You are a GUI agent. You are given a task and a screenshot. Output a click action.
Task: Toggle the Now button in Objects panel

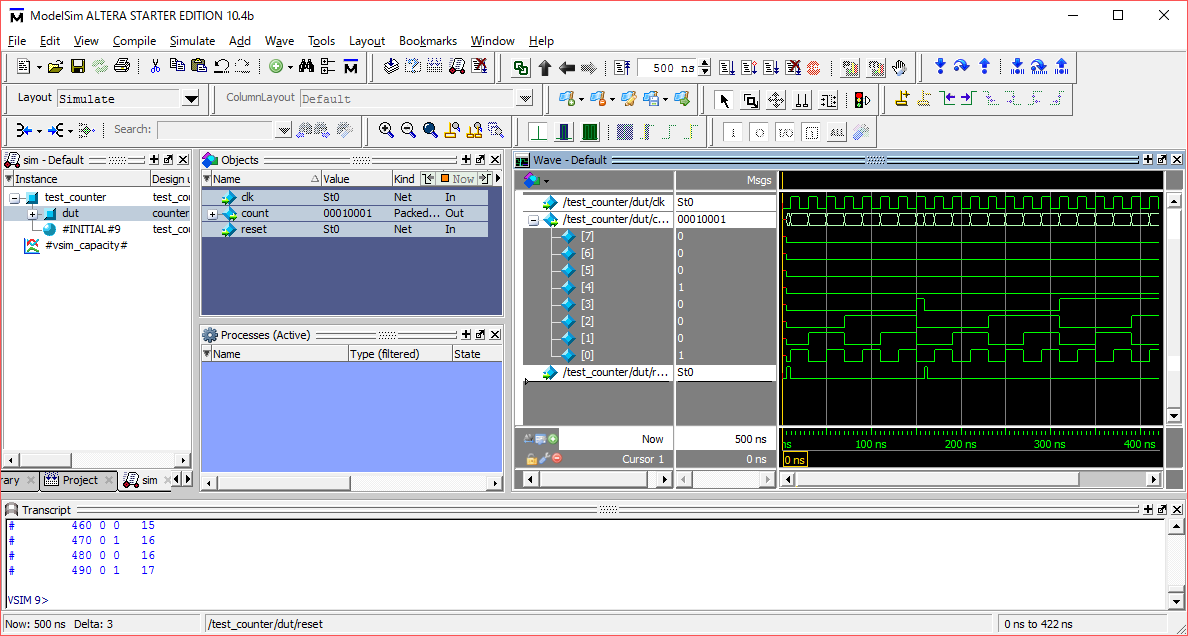coord(458,179)
